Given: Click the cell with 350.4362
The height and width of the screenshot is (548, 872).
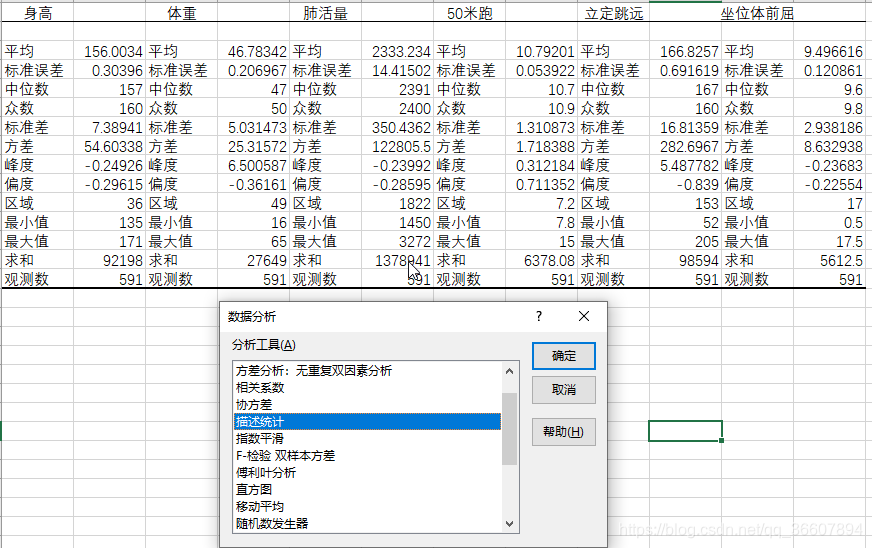Looking at the screenshot, I should pos(398,127).
